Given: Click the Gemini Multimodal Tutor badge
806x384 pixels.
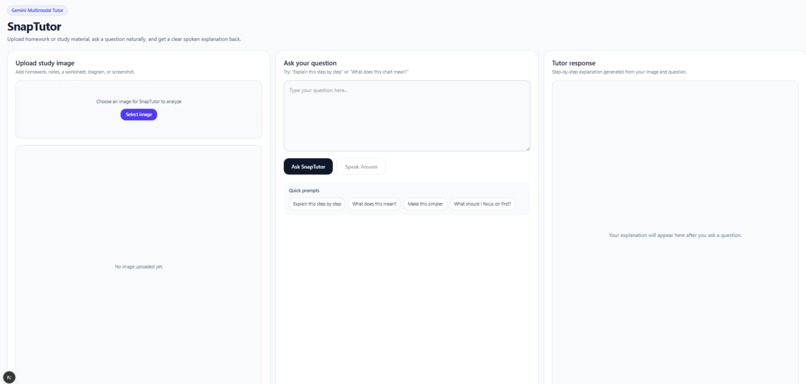Looking at the screenshot, I should click(x=37, y=10).
